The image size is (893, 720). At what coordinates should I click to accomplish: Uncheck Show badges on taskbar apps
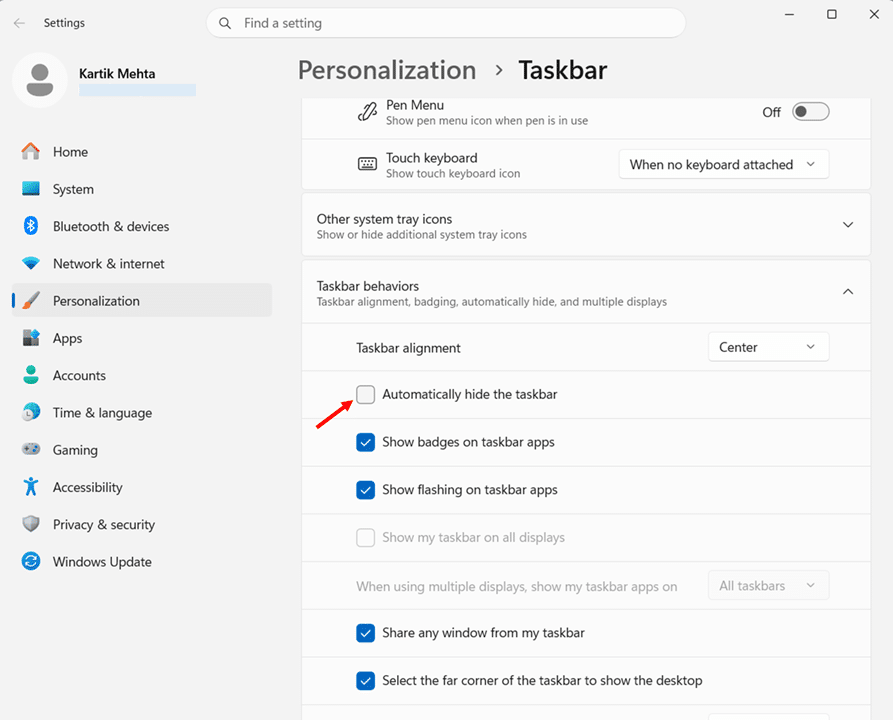point(366,442)
